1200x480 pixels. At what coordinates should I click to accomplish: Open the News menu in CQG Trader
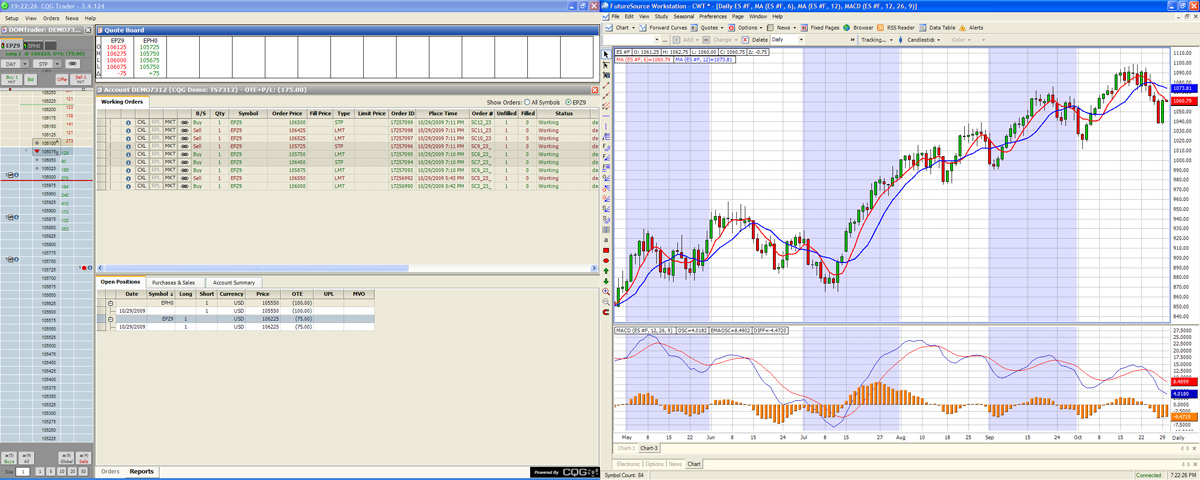[x=72, y=18]
